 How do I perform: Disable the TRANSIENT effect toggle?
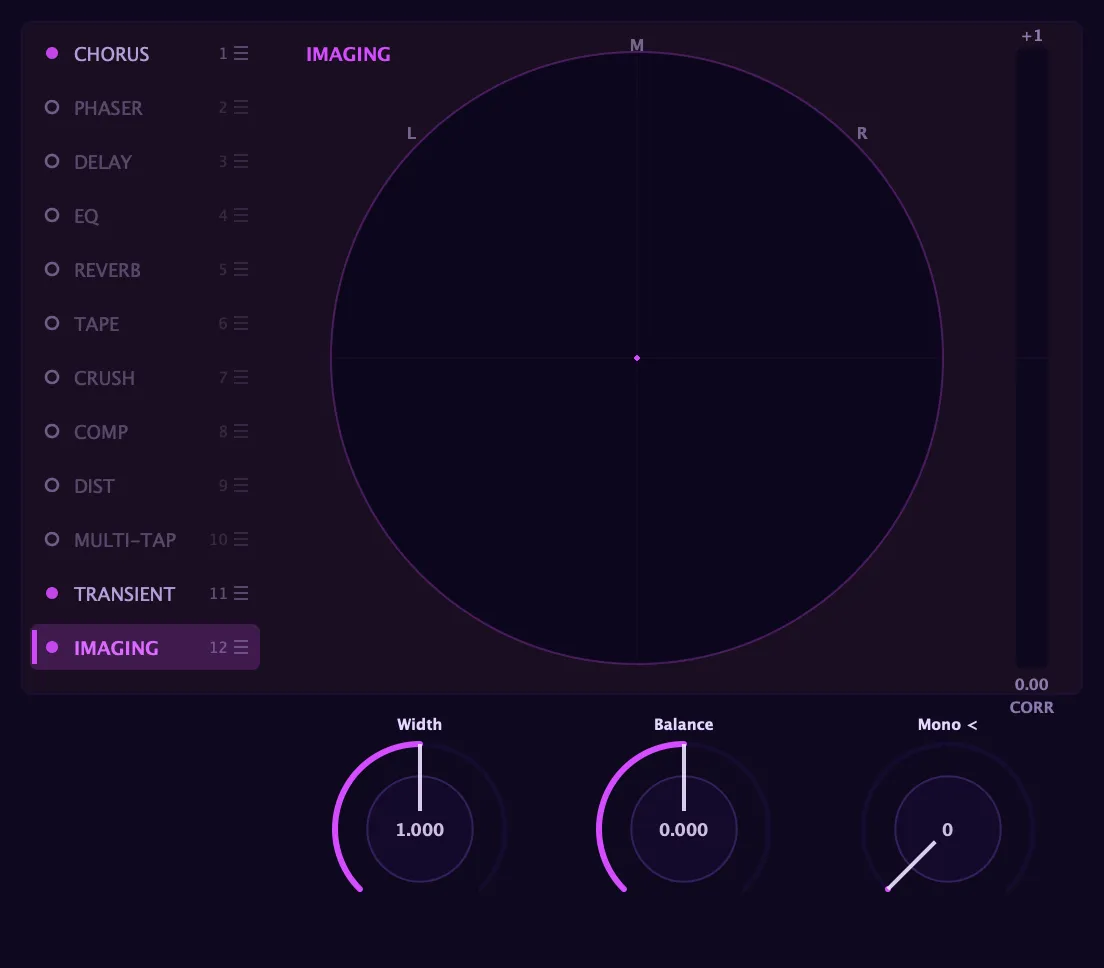point(52,593)
